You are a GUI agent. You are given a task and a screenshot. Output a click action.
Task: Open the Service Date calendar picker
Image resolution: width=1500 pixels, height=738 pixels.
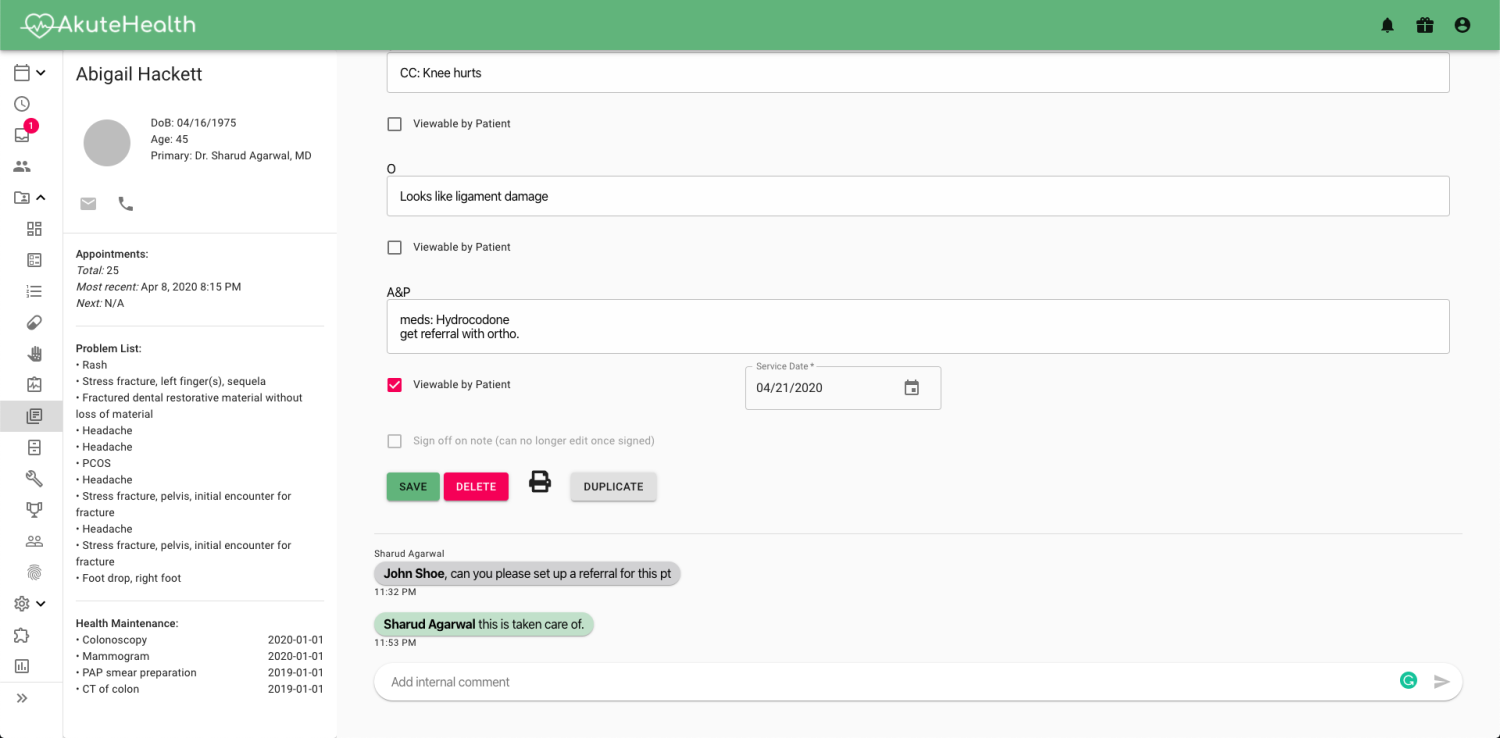pyautogui.click(x=912, y=388)
